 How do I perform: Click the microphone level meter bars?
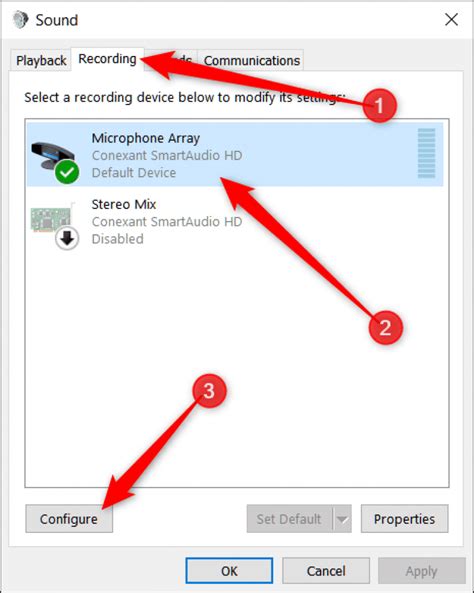point(426,153)
